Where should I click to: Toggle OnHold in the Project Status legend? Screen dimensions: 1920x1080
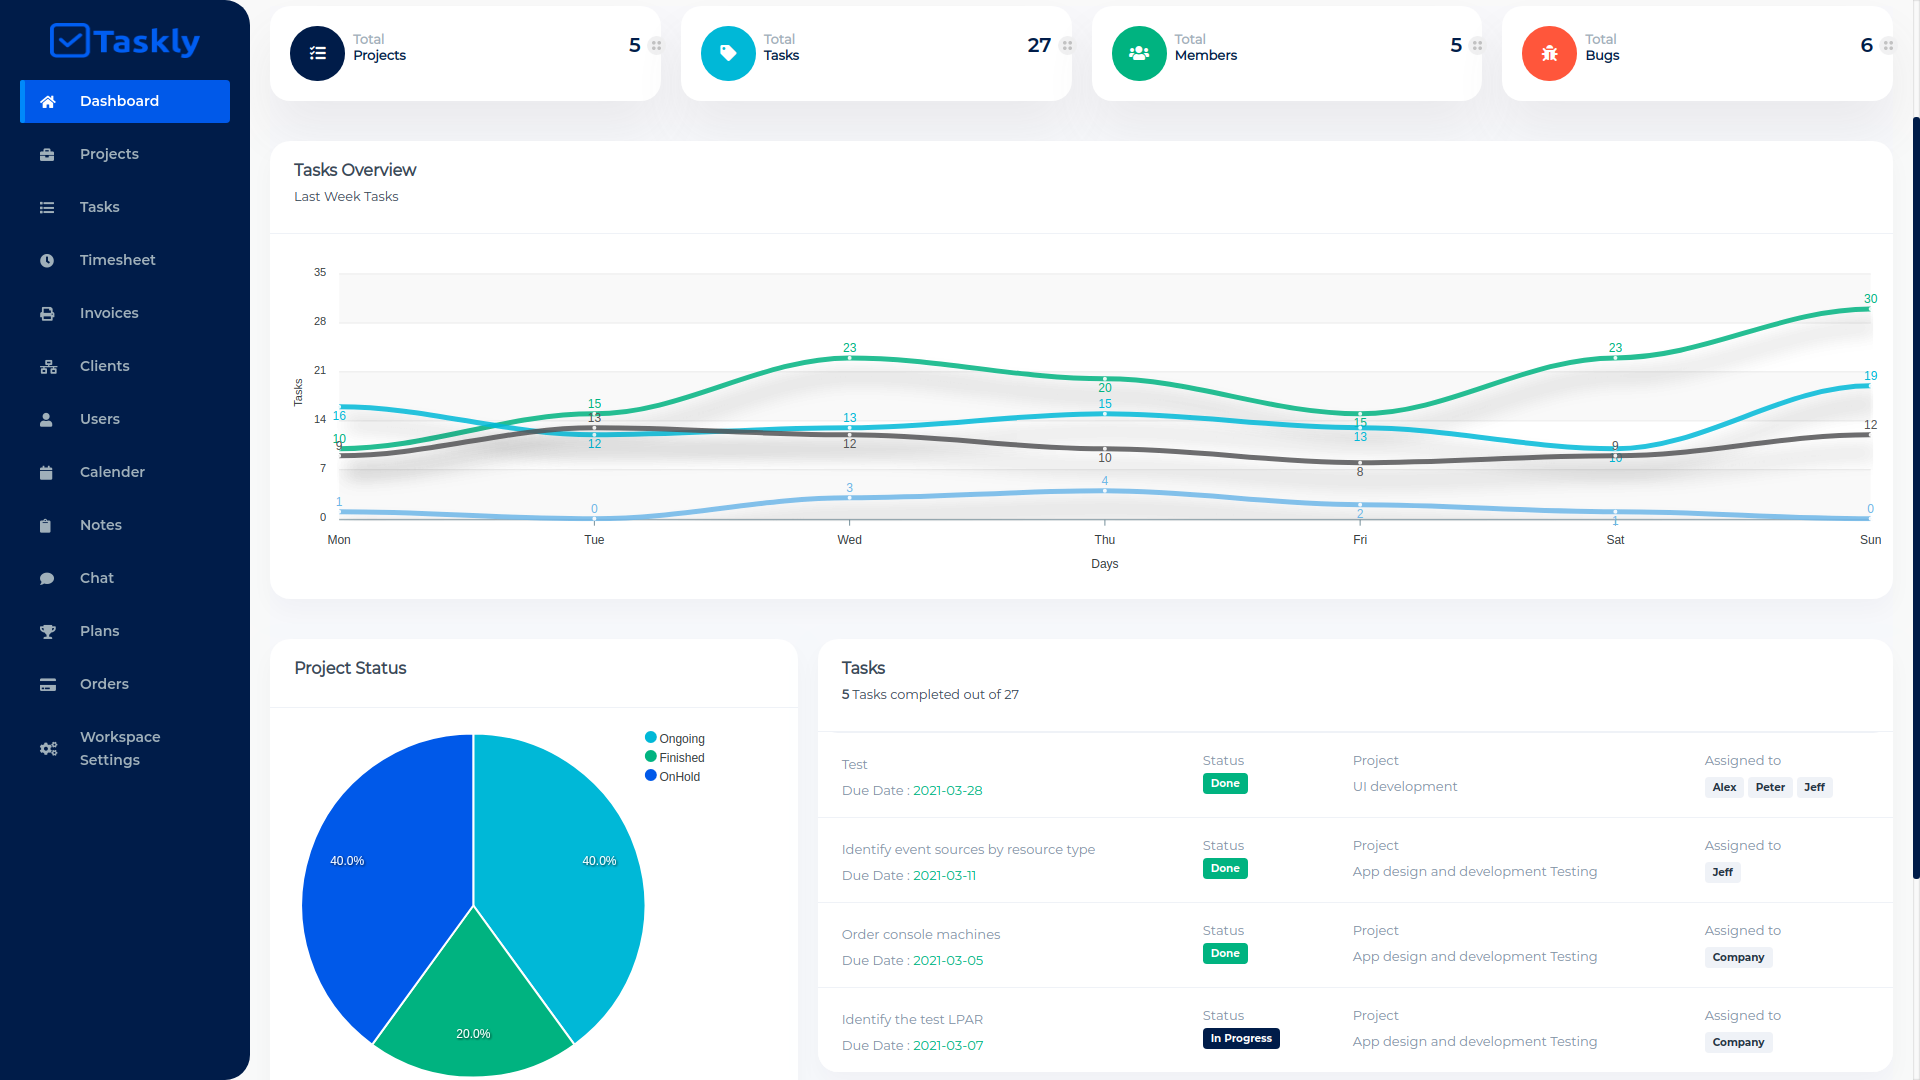click(x=673, y=776)
